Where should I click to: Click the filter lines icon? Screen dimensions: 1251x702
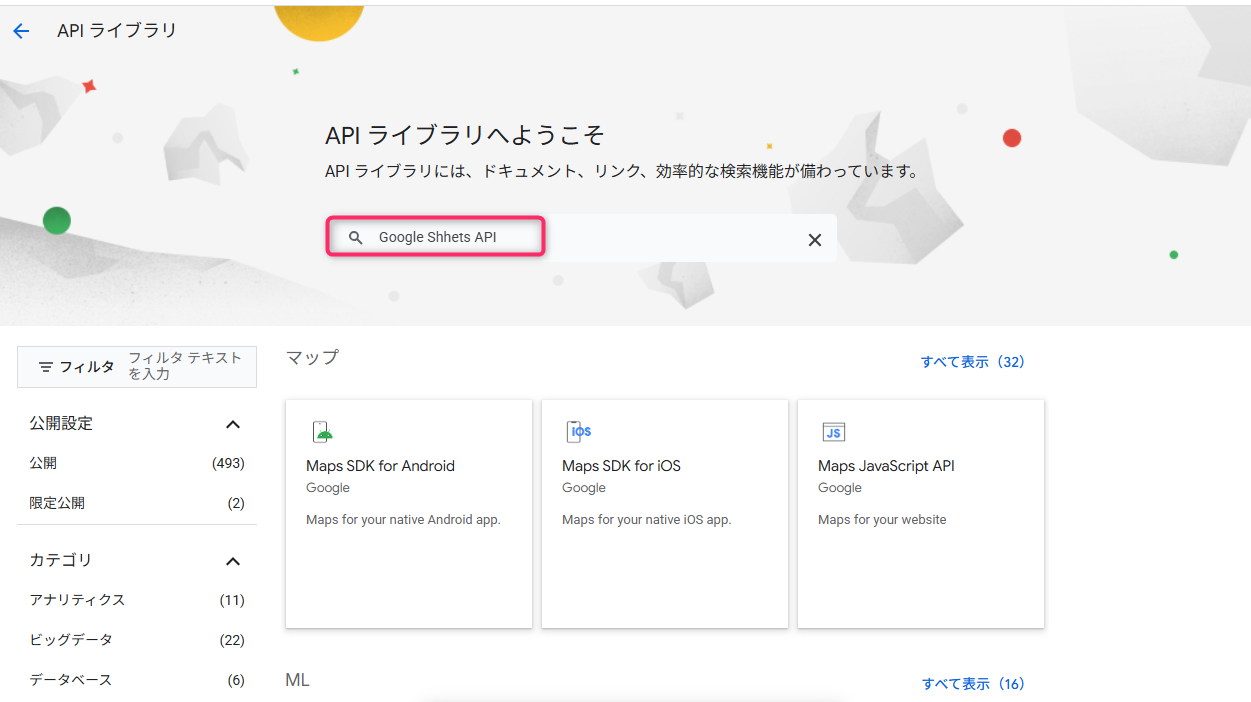point(46,367)
